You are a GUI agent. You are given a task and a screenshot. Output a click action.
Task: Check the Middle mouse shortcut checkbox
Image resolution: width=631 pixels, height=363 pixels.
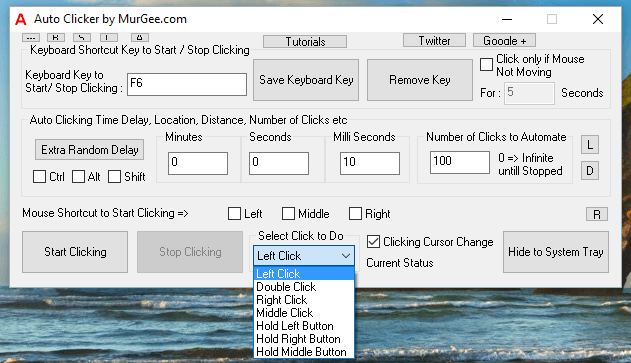(x=288, y=214)
